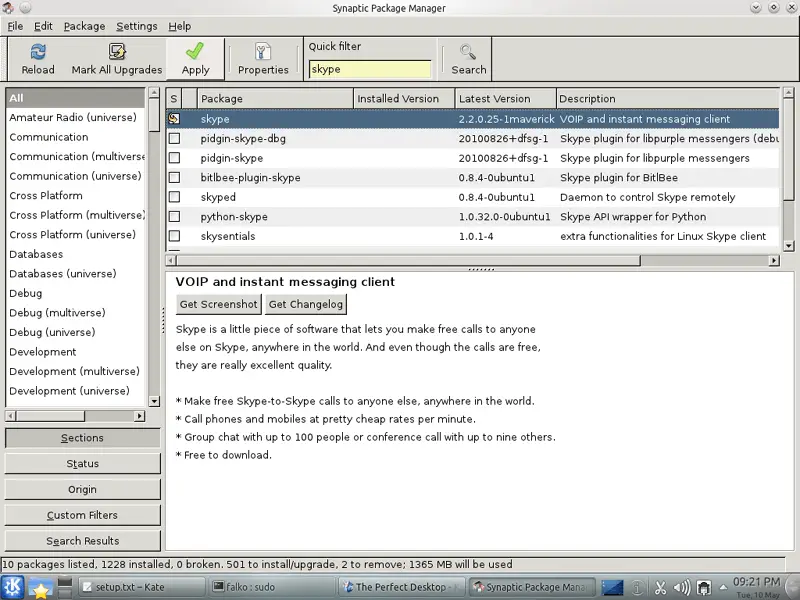Click the Get Changelog button
Screen dimensions: 800x600
coord(306,304)
